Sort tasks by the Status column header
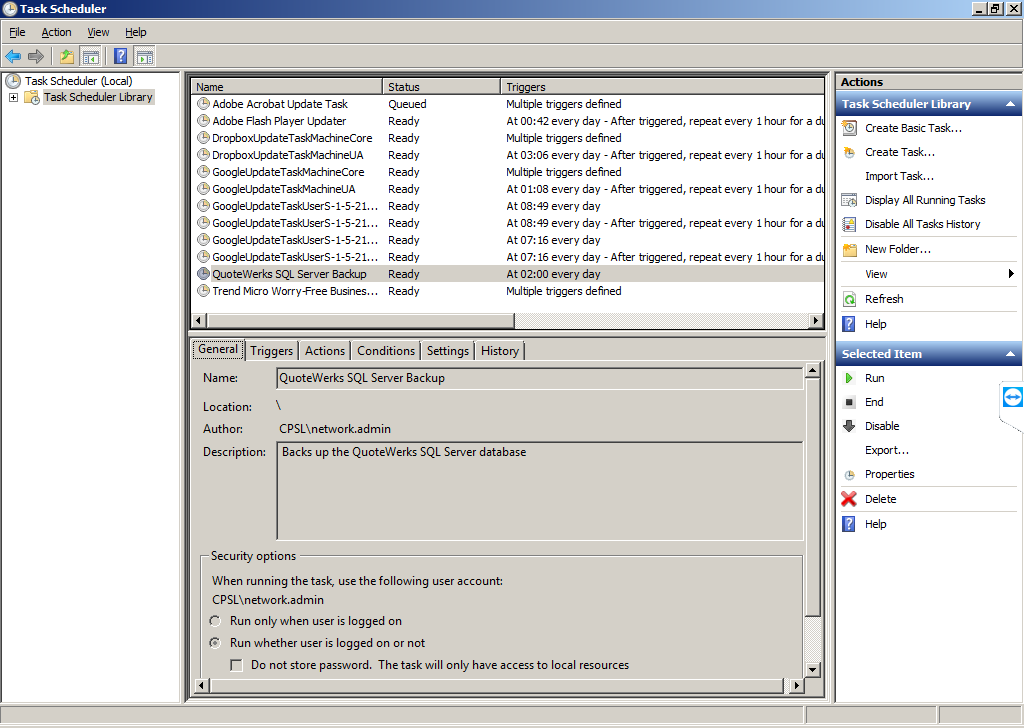Viewport: 1024px width, 728px height. coord(441,87)
